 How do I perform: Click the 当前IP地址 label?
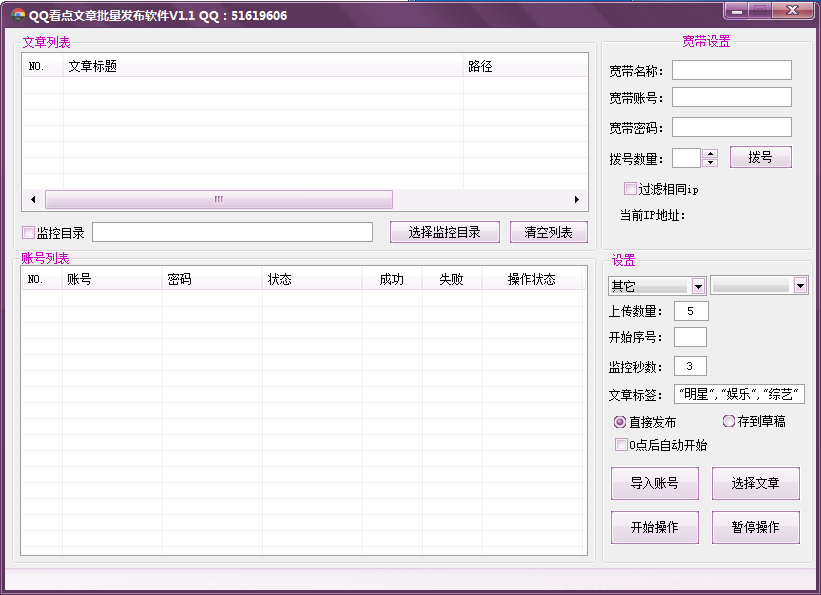pyautogui.click(x=652, y=215)
